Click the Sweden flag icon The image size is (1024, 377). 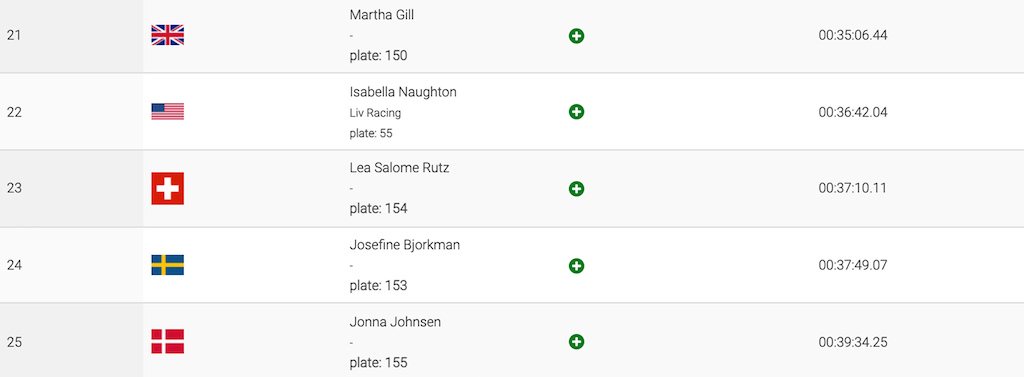pos(168,265)
